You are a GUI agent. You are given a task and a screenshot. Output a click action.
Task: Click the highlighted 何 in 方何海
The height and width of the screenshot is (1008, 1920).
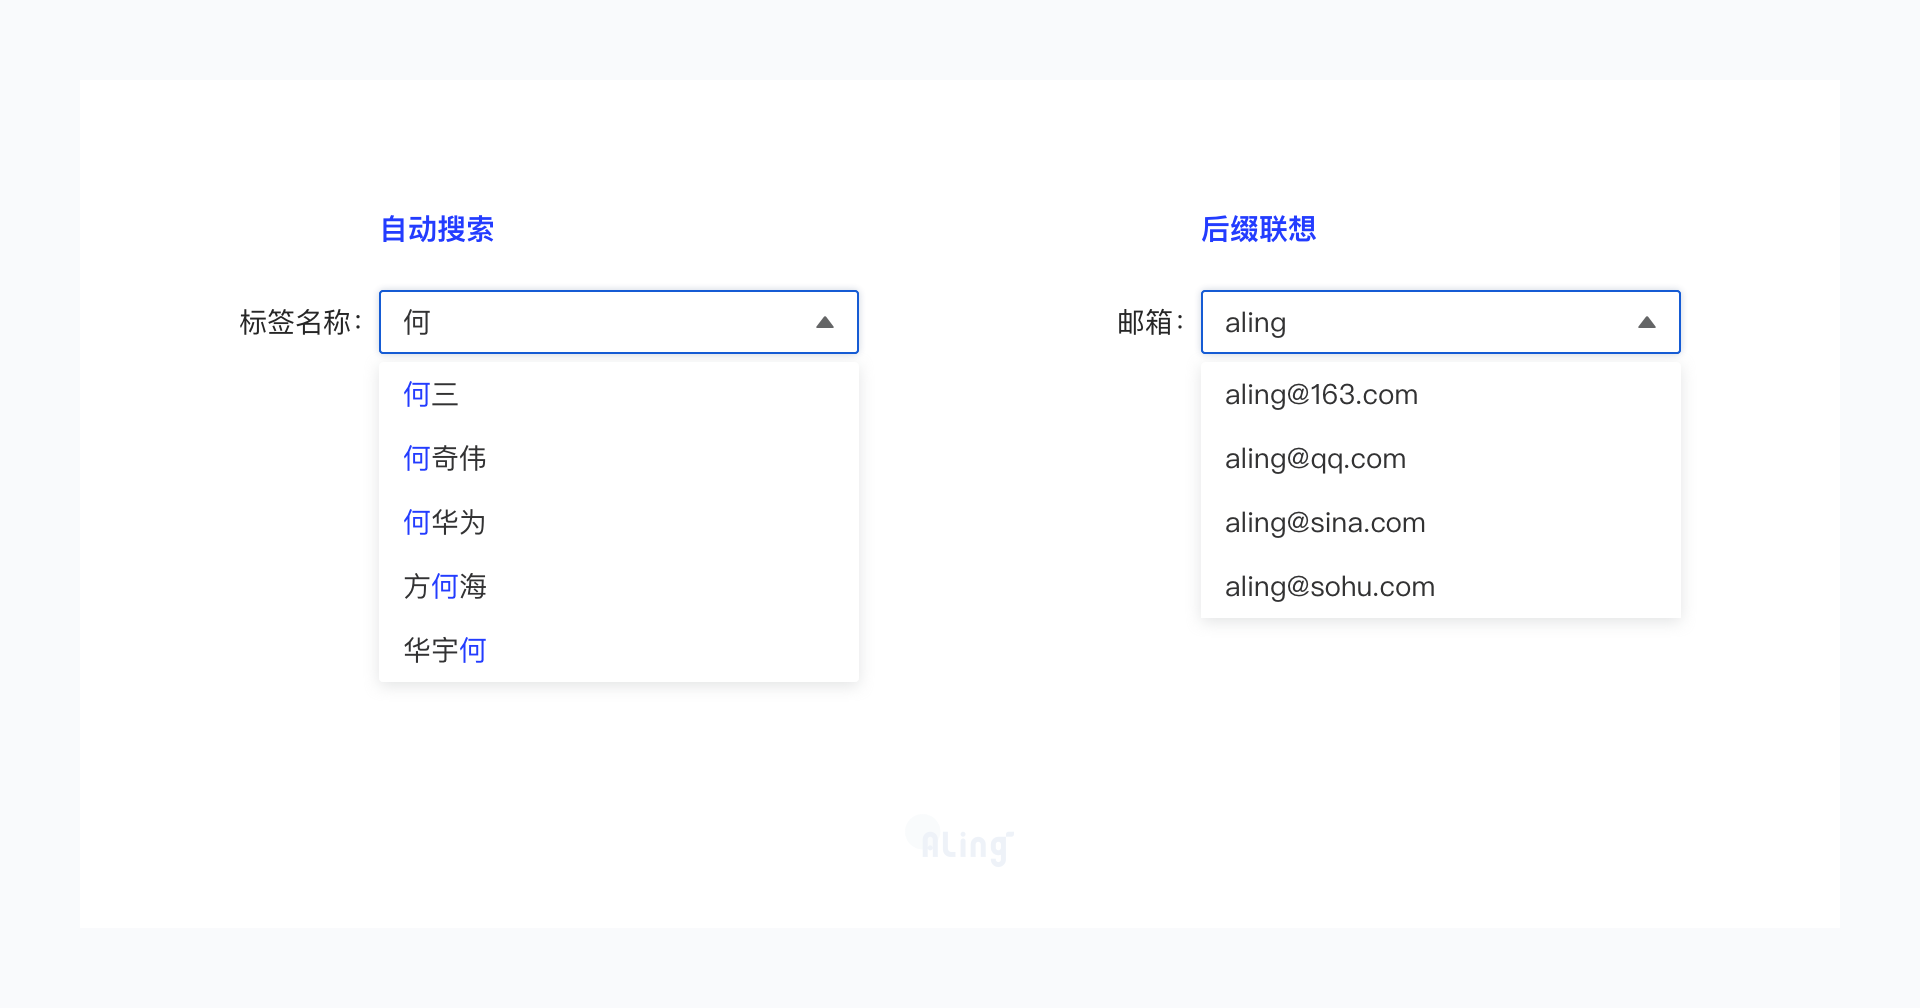[x=445, y=586]
